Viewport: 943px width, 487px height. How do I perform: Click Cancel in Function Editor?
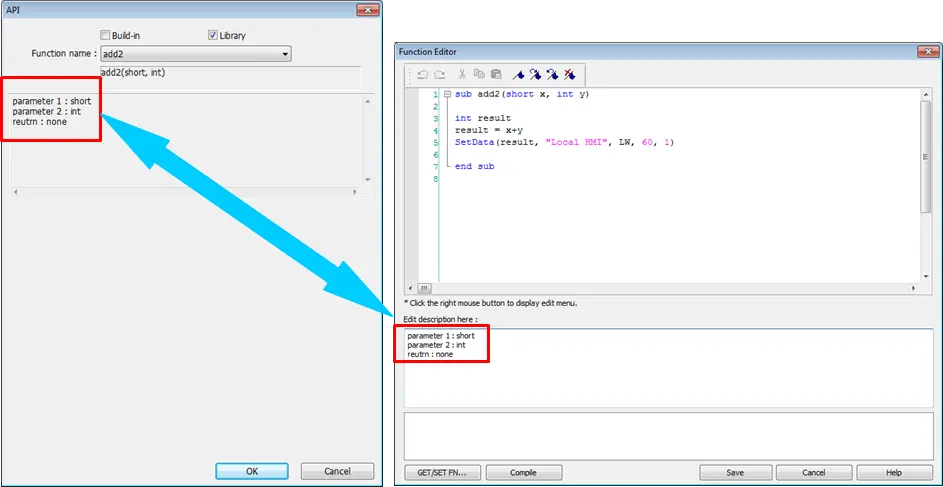pyautogui.click(x=814, y=473)
